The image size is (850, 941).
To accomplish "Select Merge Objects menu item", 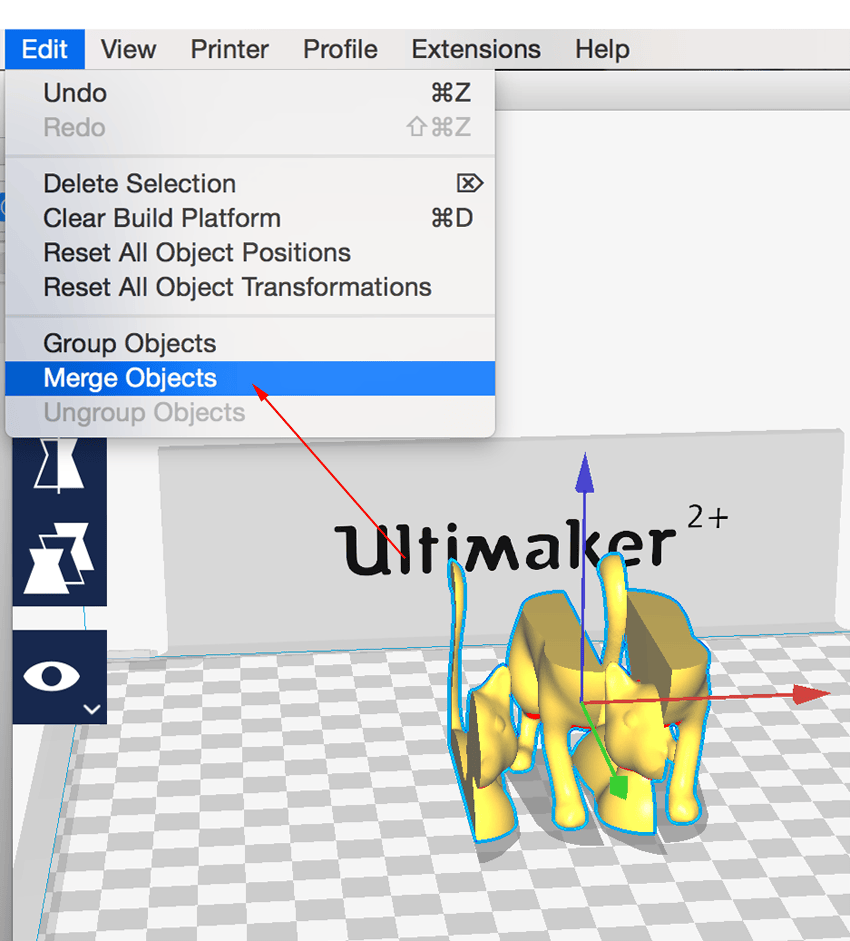I will (x=250, y=378).
